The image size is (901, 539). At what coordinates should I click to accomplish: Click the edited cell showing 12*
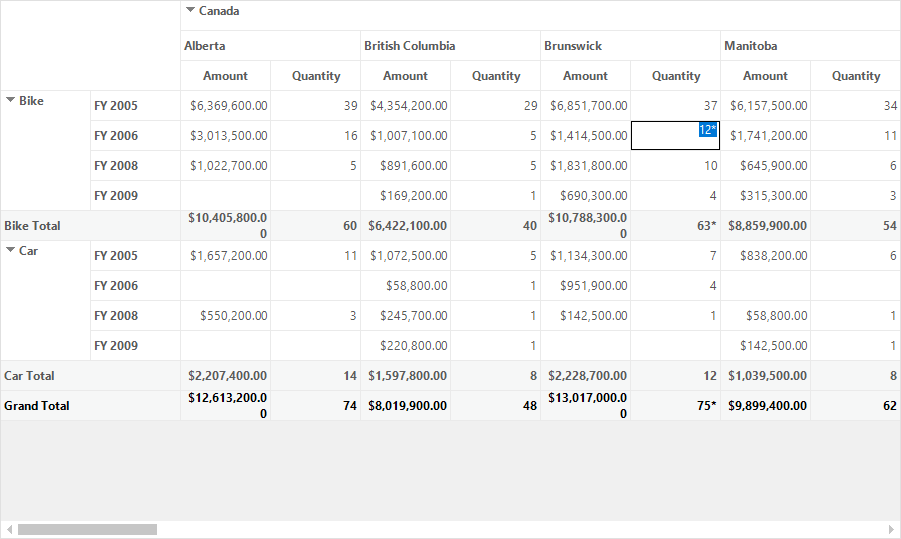click(675, 136)
